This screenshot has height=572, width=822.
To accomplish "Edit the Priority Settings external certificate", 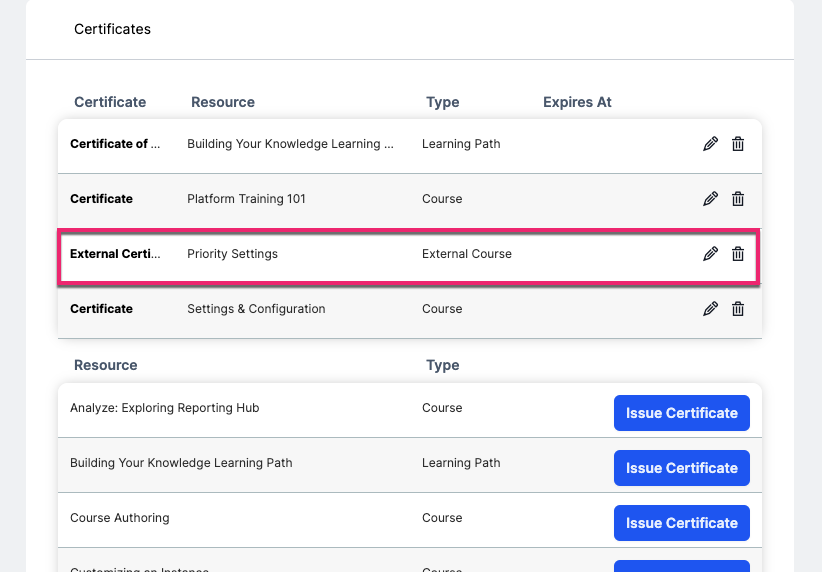I will (x=710, y=254).
